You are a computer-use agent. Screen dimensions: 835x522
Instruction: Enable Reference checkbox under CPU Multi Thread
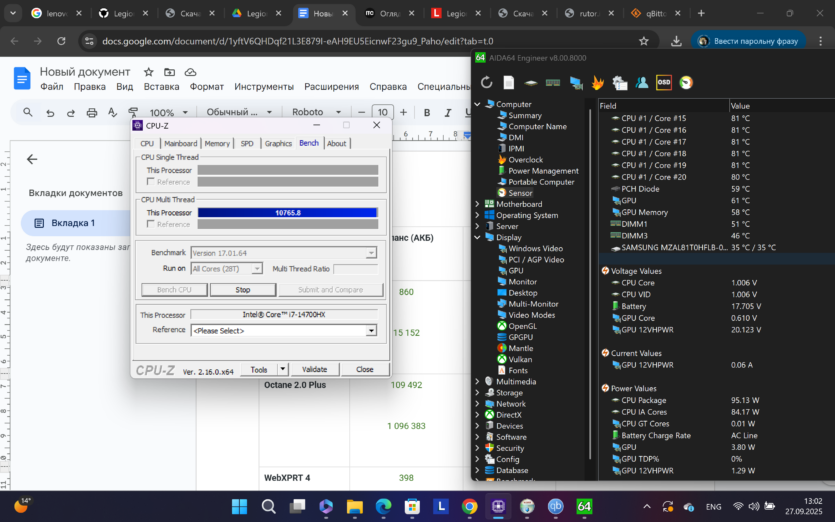(151, 224)
